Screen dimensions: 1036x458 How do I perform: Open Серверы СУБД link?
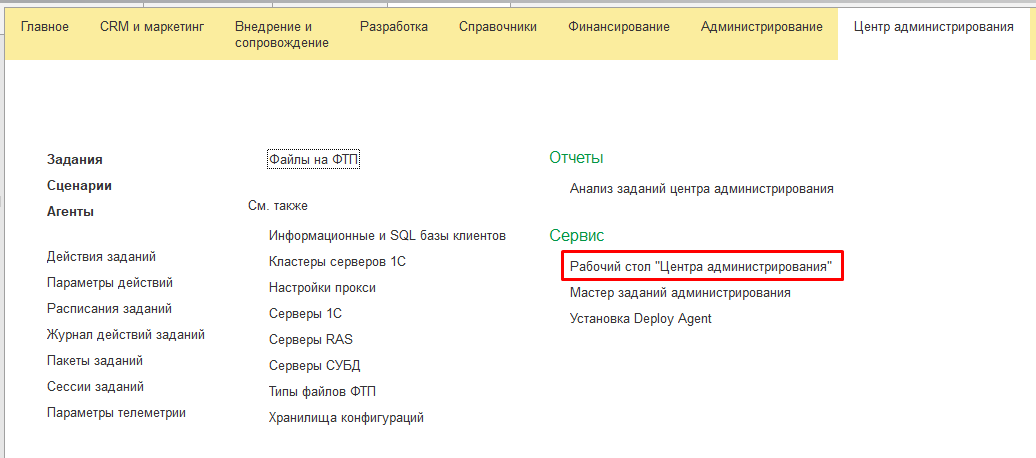pyautogui.click(x=314, y=366)
